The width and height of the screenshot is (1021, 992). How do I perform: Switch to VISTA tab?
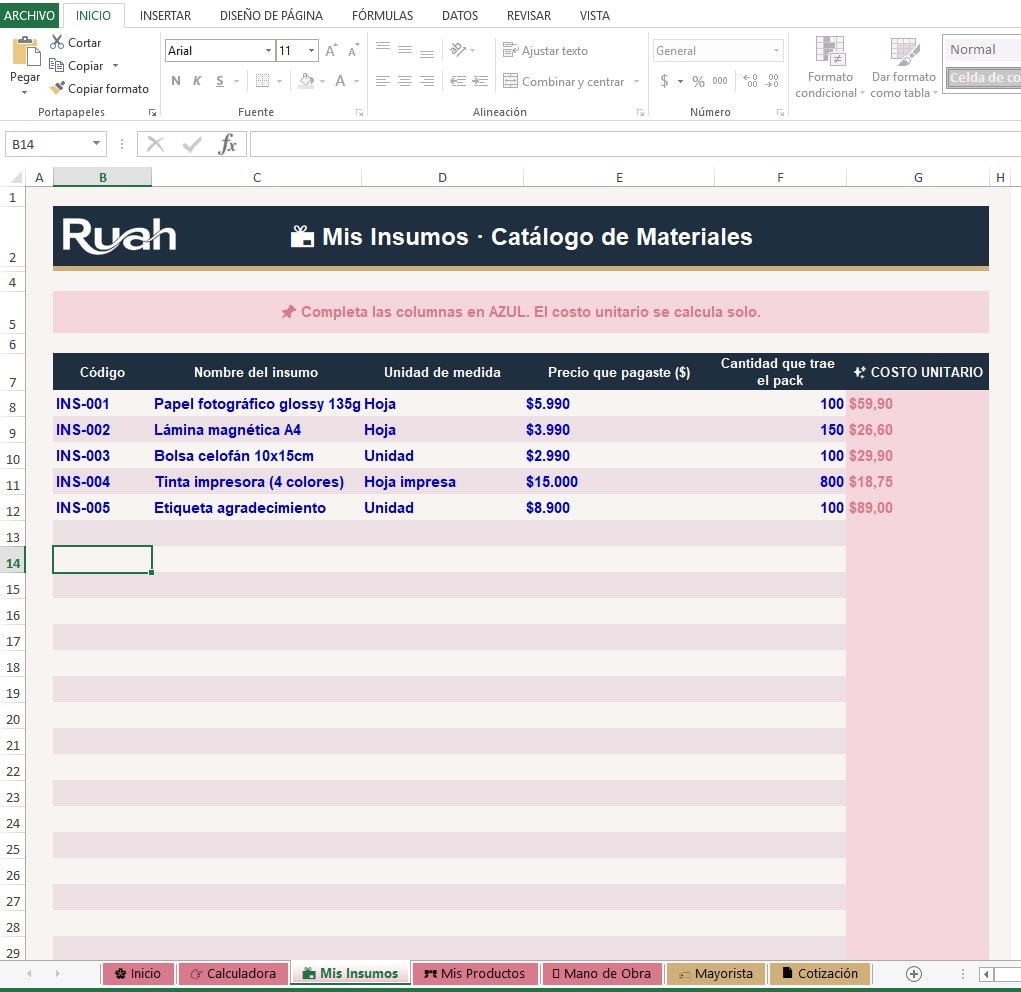coord(594,16)
